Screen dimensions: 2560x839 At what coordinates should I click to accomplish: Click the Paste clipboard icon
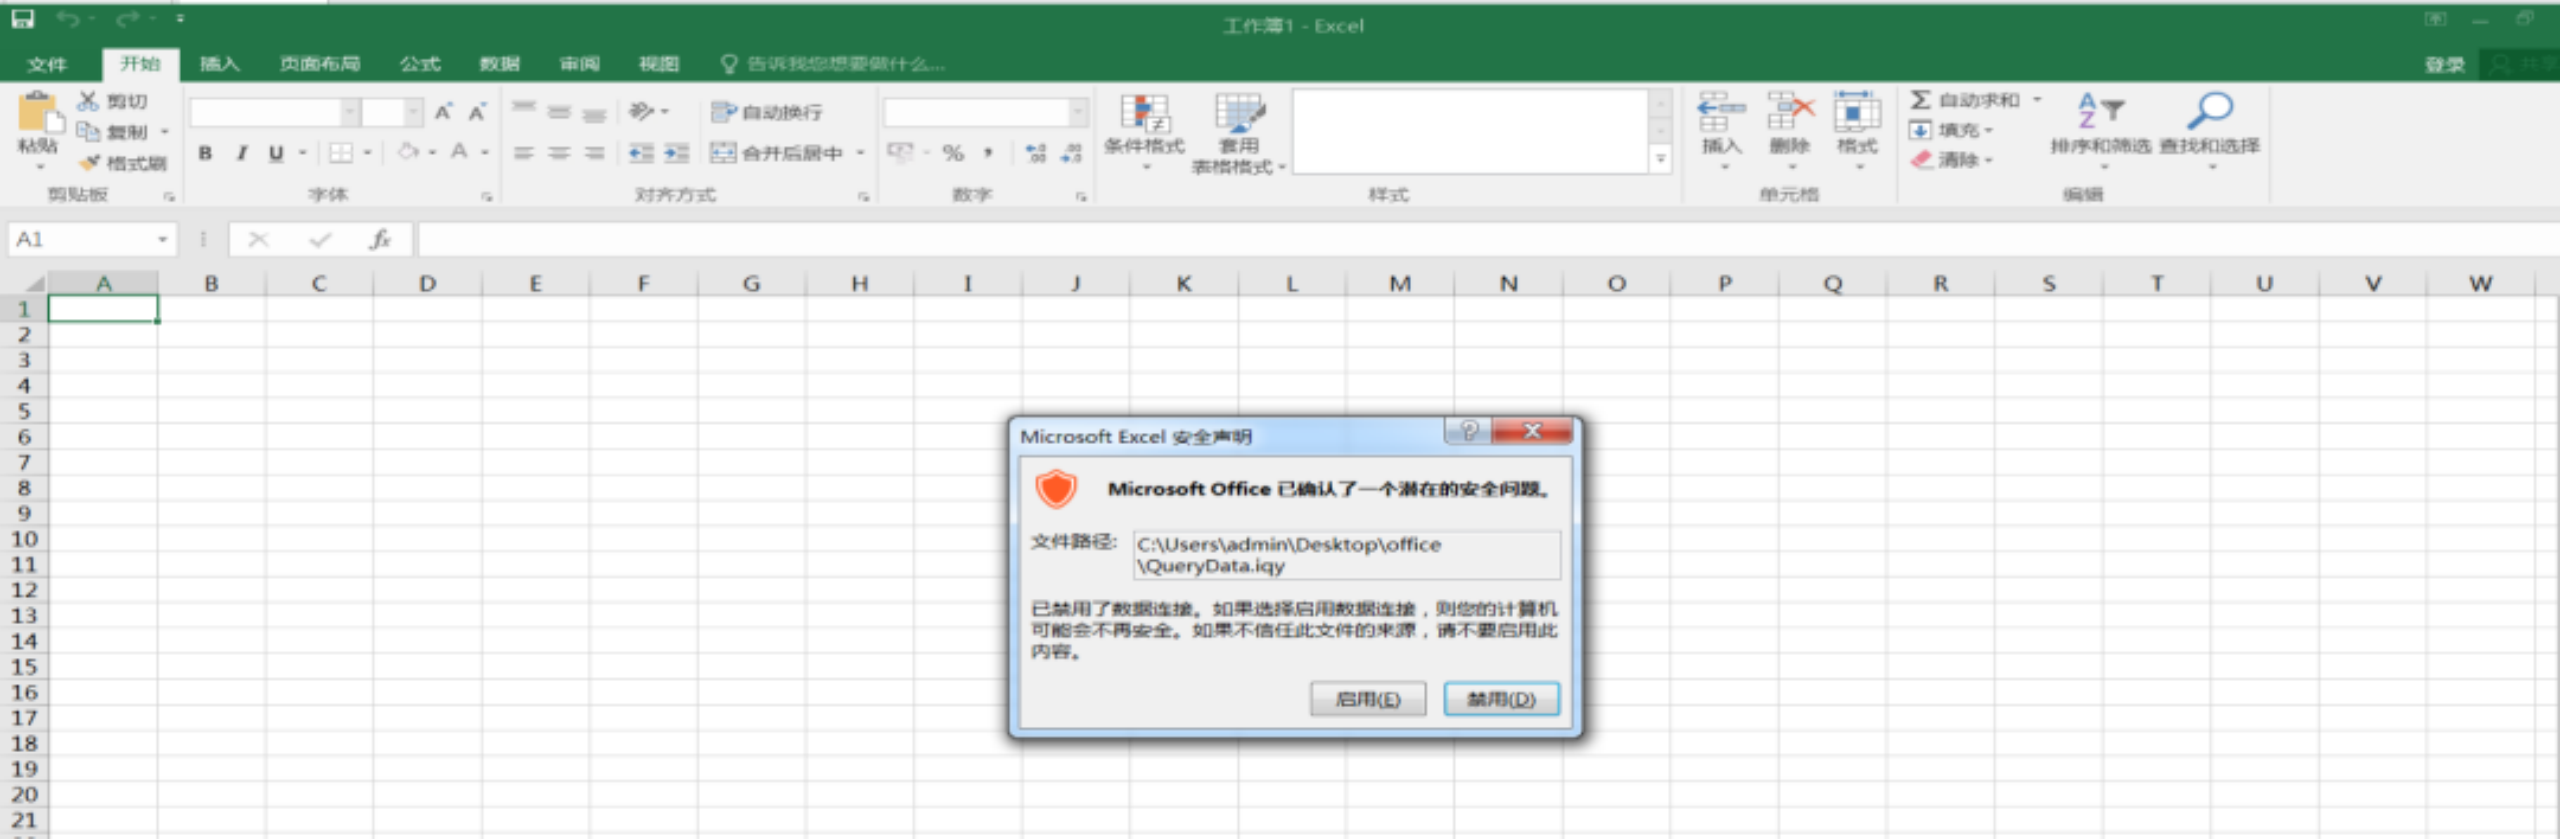pyautogui.click(x=38, y=112)
